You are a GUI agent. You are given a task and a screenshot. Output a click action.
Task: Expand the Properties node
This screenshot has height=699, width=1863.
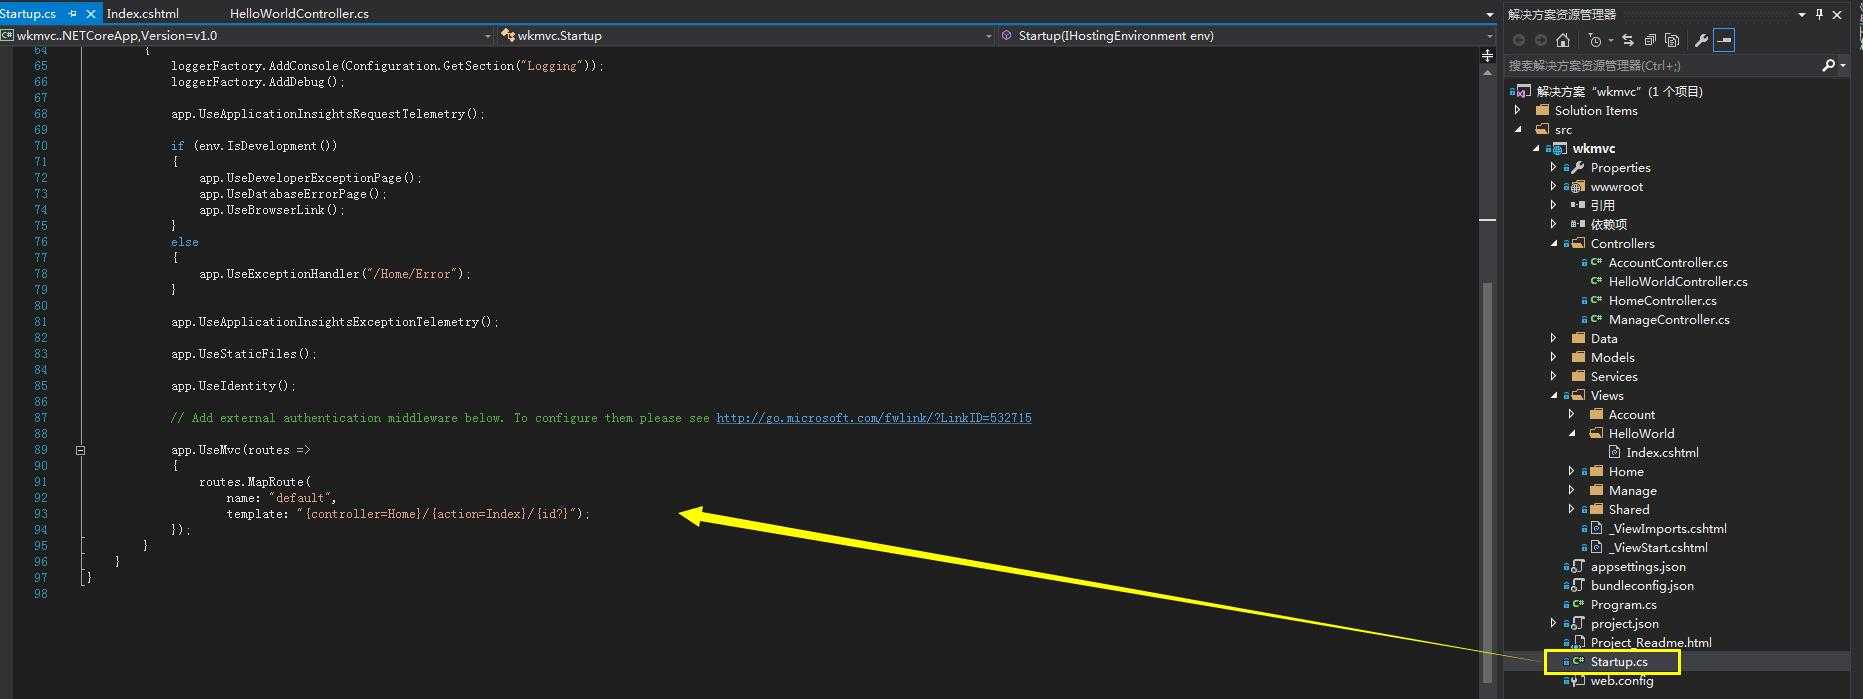(x=1554, y=167)
